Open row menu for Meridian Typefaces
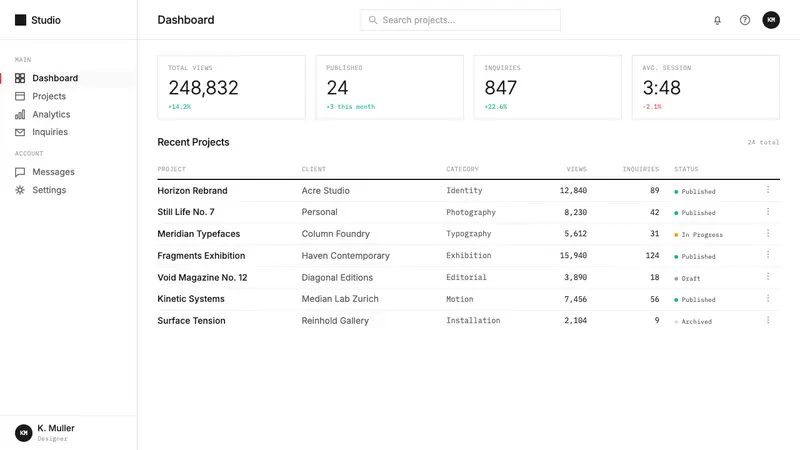Image resolution: width=800 pixels, height=450 pixels. 768,233
